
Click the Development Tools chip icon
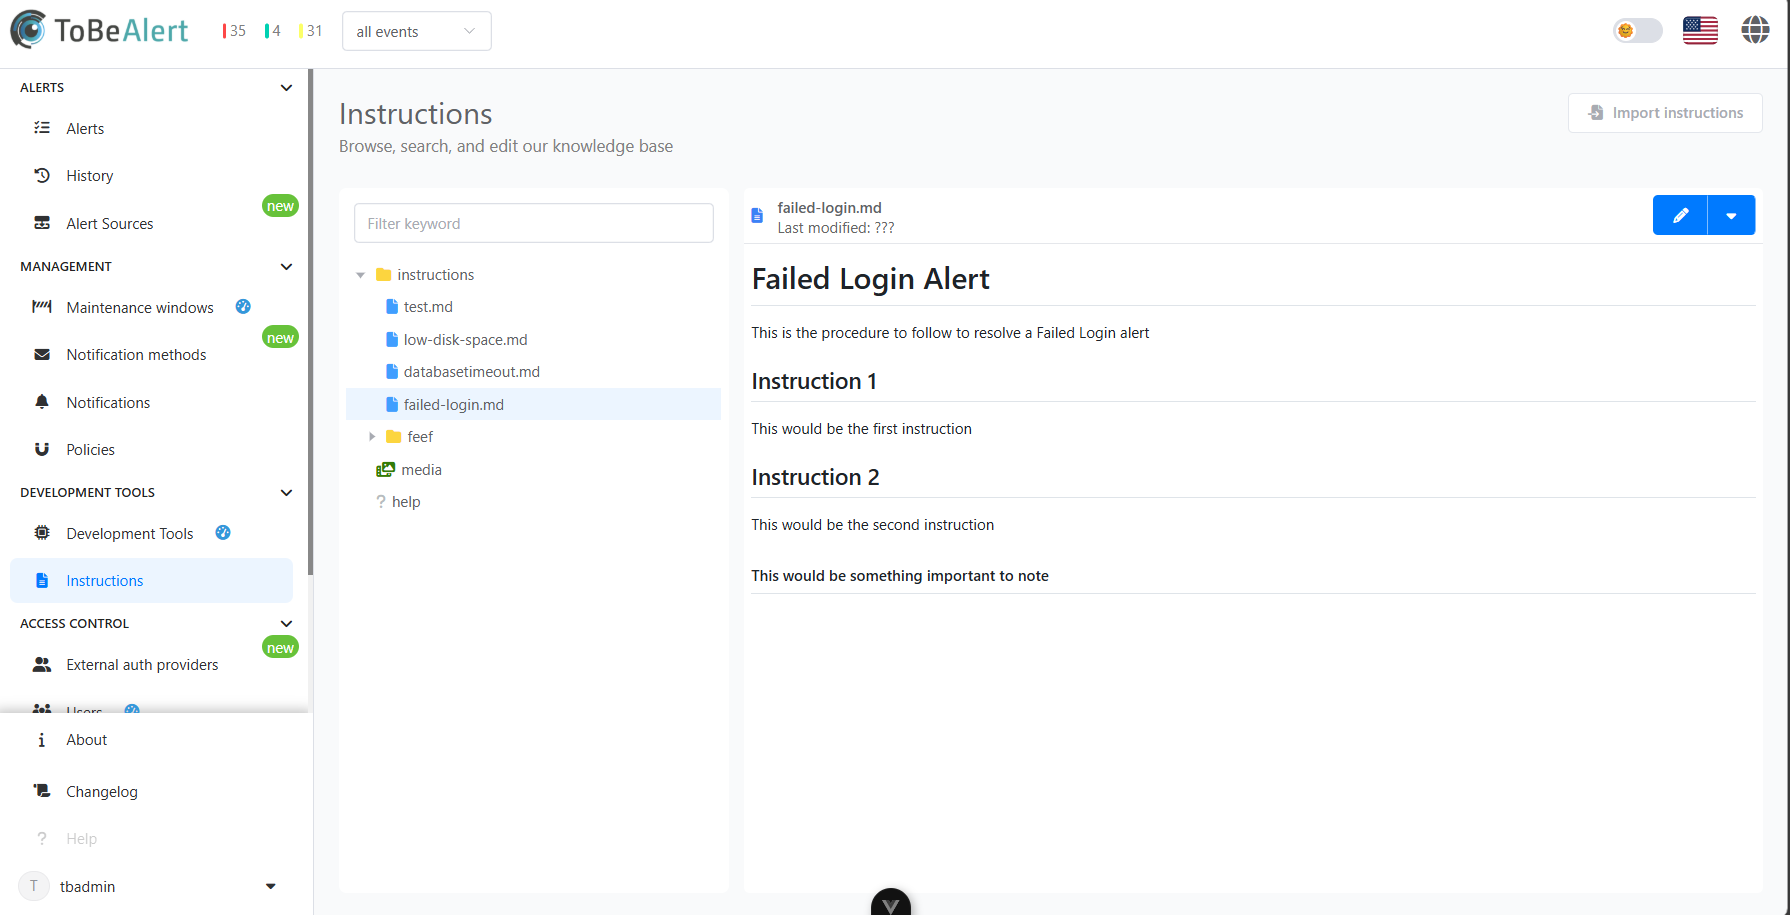(42, 533)
